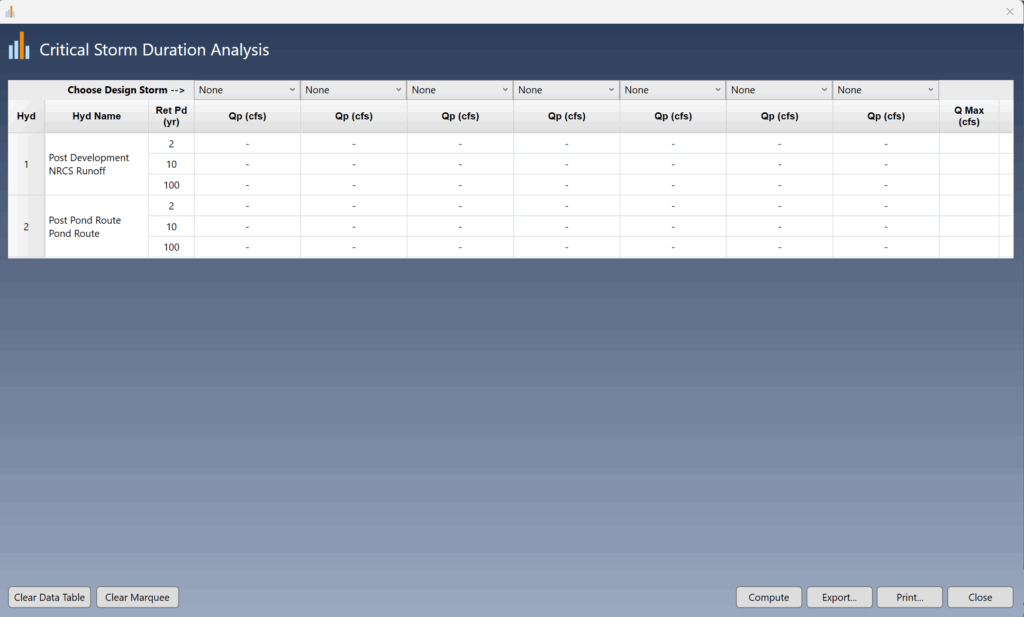Click the Q Max column header
Viewport: 1024px width, 617px height.
pos(968,115)
